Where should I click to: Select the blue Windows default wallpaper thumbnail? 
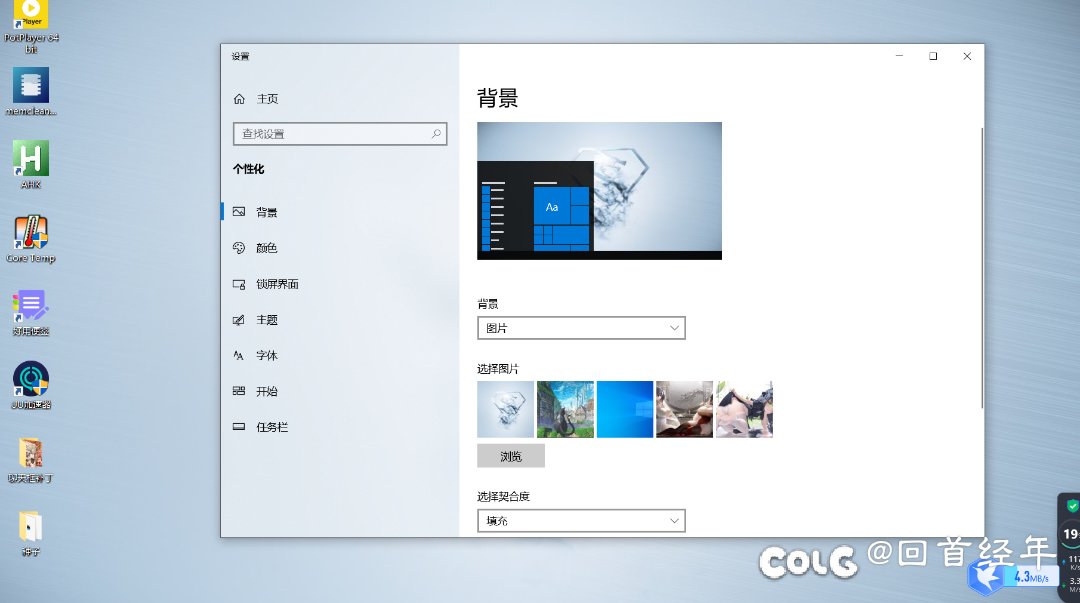[625, 409]
